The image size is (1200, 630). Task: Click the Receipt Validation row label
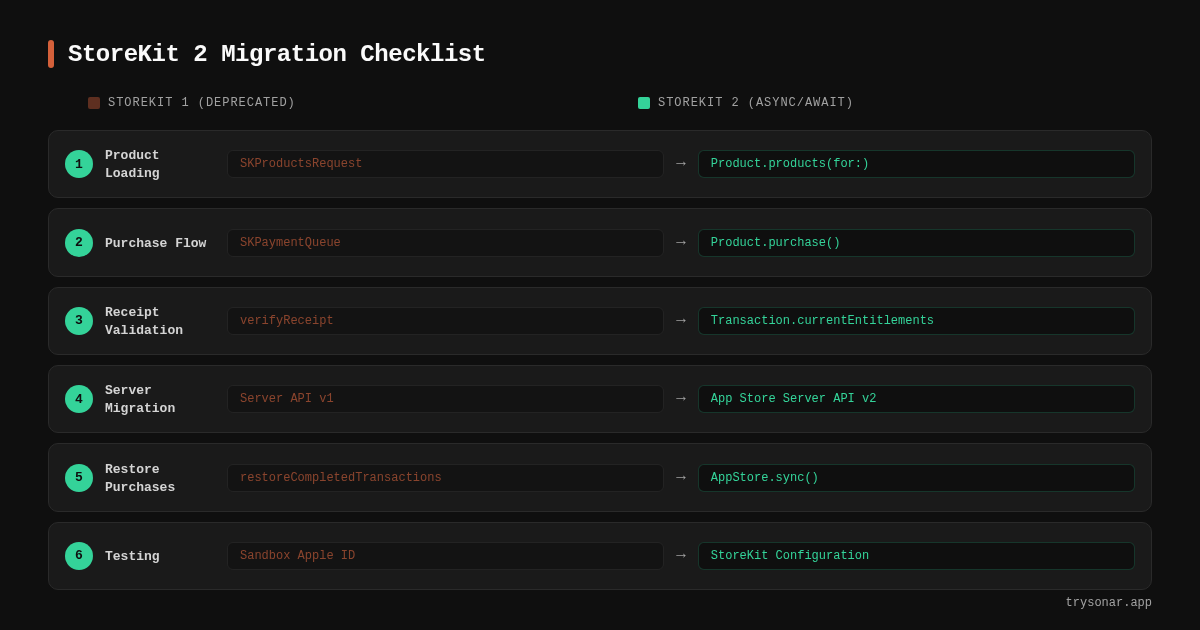pos(144,321)
